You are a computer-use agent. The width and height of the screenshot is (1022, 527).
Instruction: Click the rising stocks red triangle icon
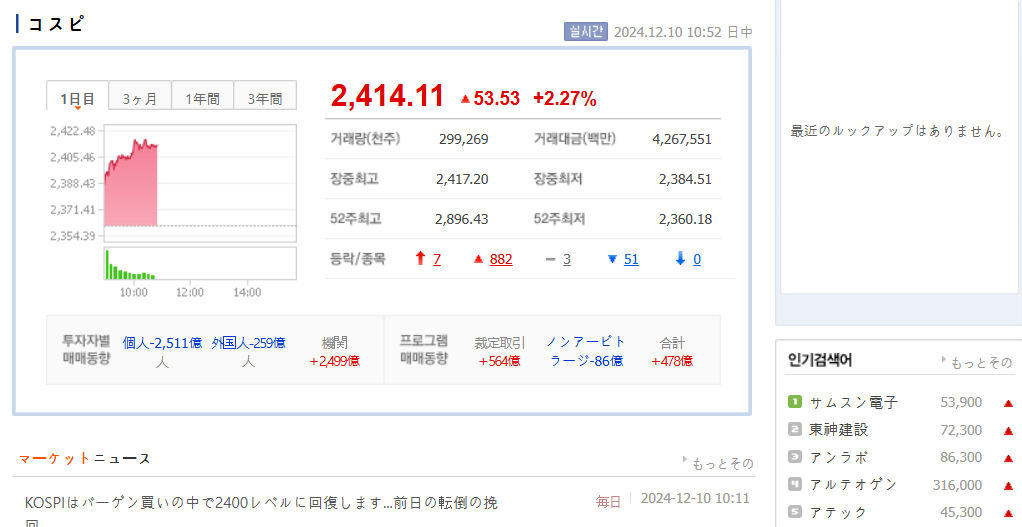pyautogui.click(x=478, y=259)
